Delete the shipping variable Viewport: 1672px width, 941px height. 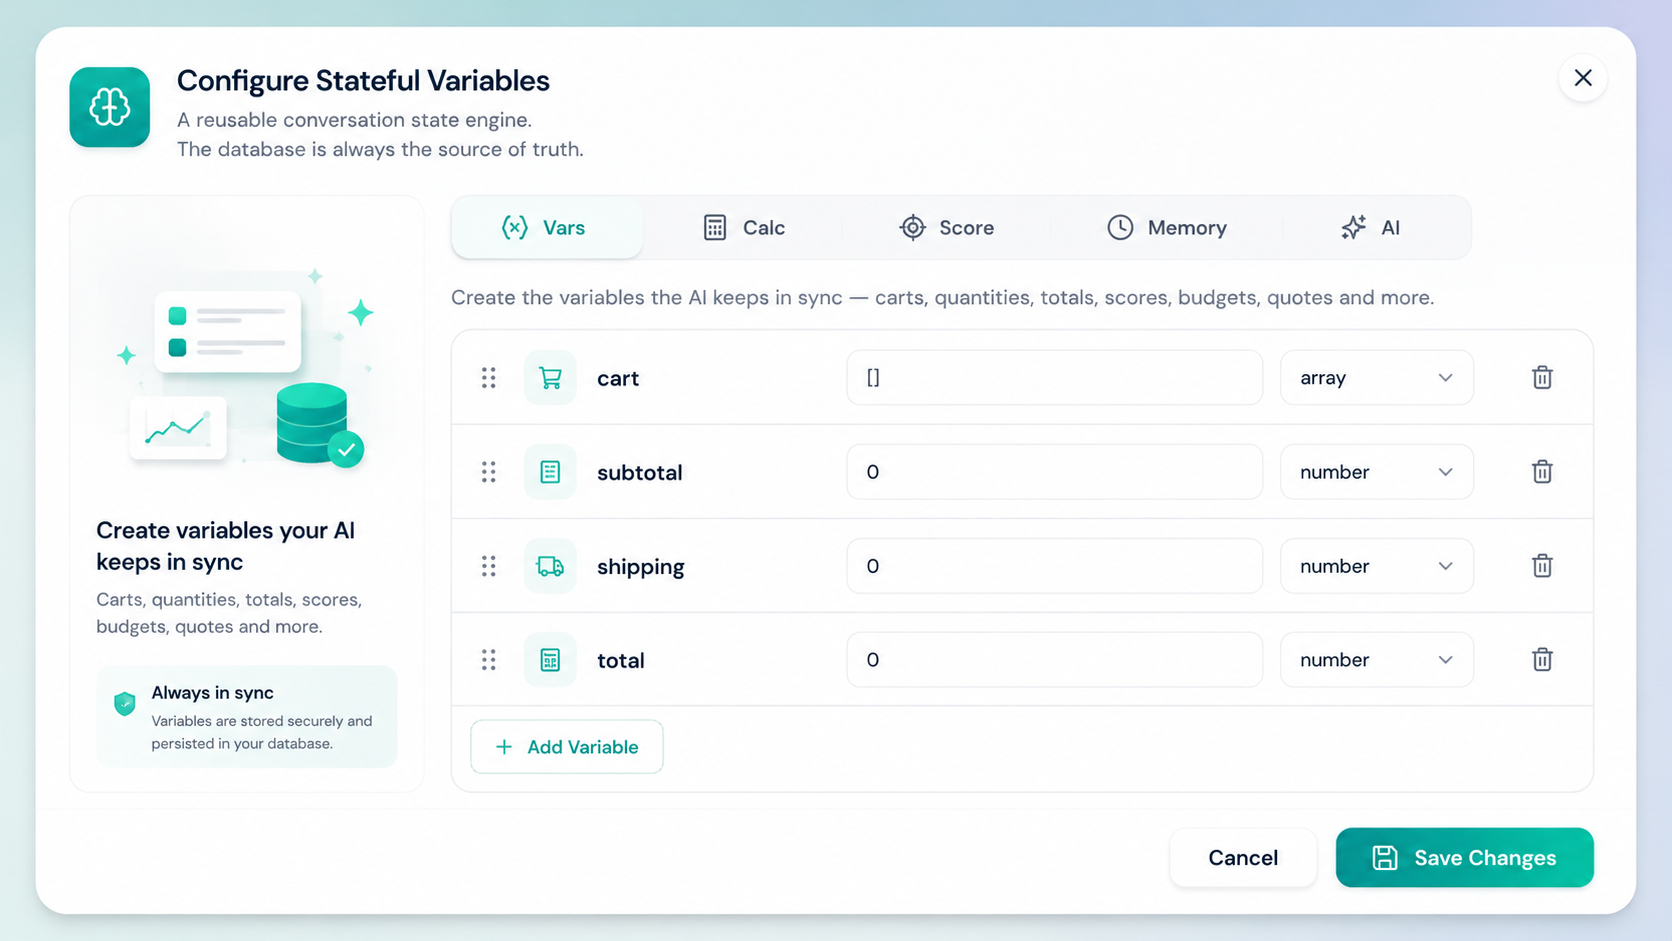click(x=1541, y=566)
